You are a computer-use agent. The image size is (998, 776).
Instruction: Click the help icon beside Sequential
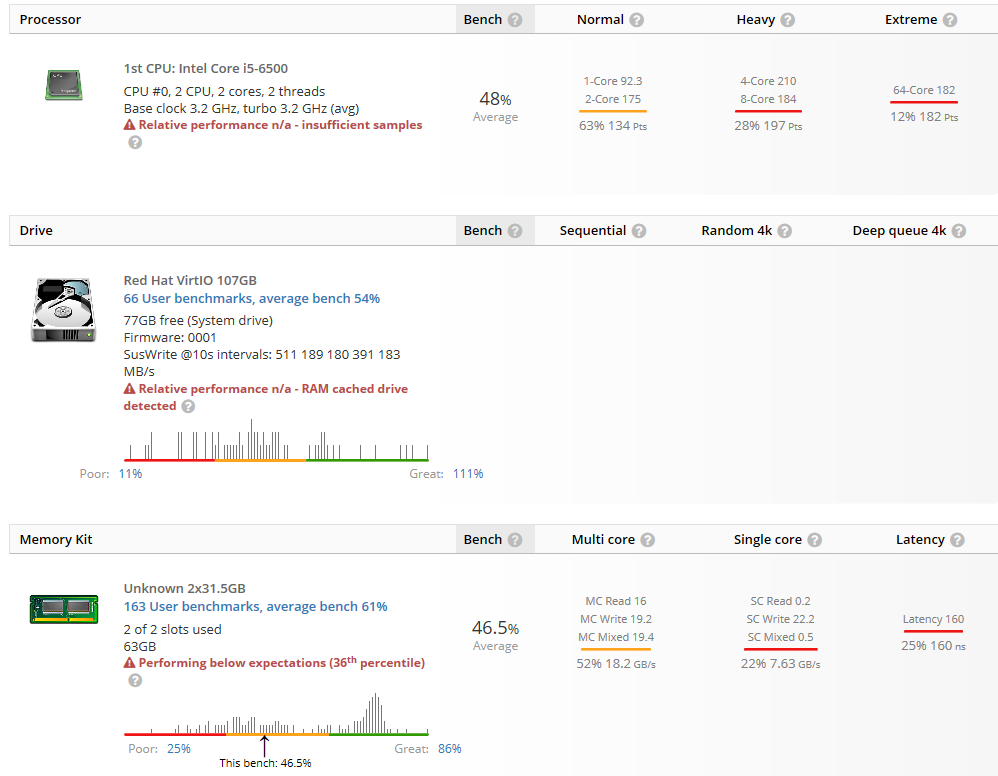(639, 231)
